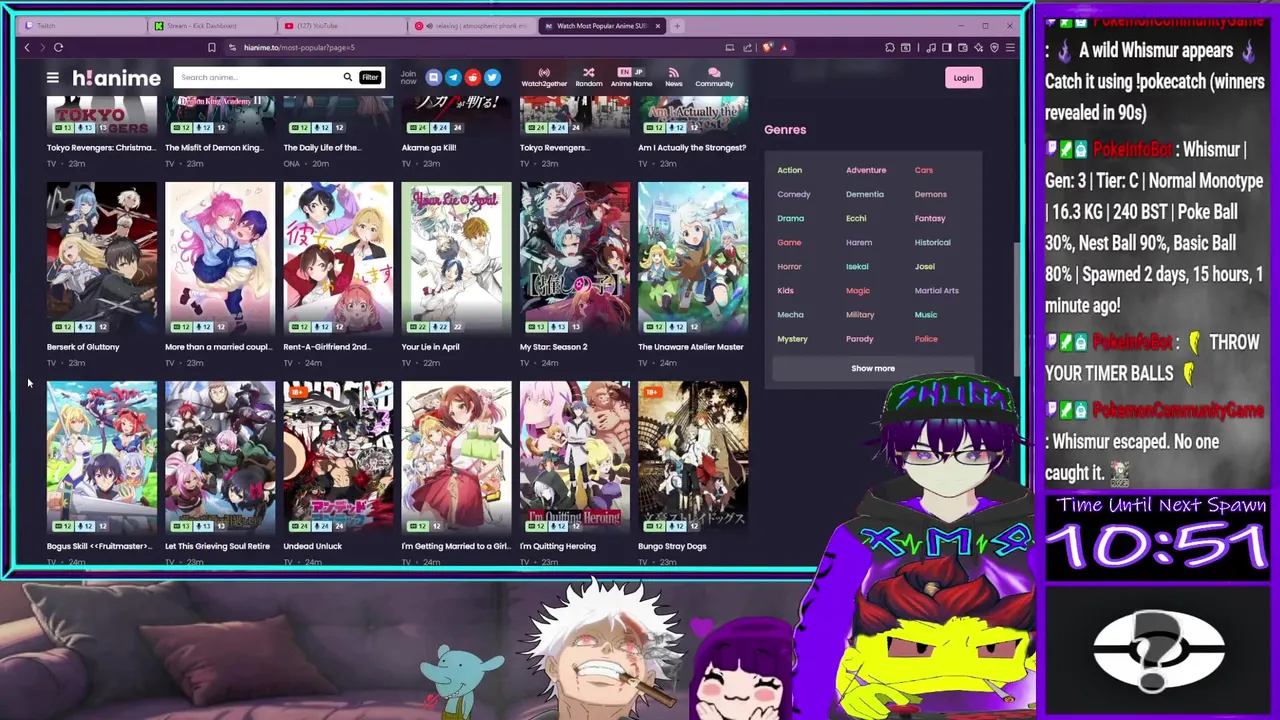Select the Ecchi genre

(856, 218)
